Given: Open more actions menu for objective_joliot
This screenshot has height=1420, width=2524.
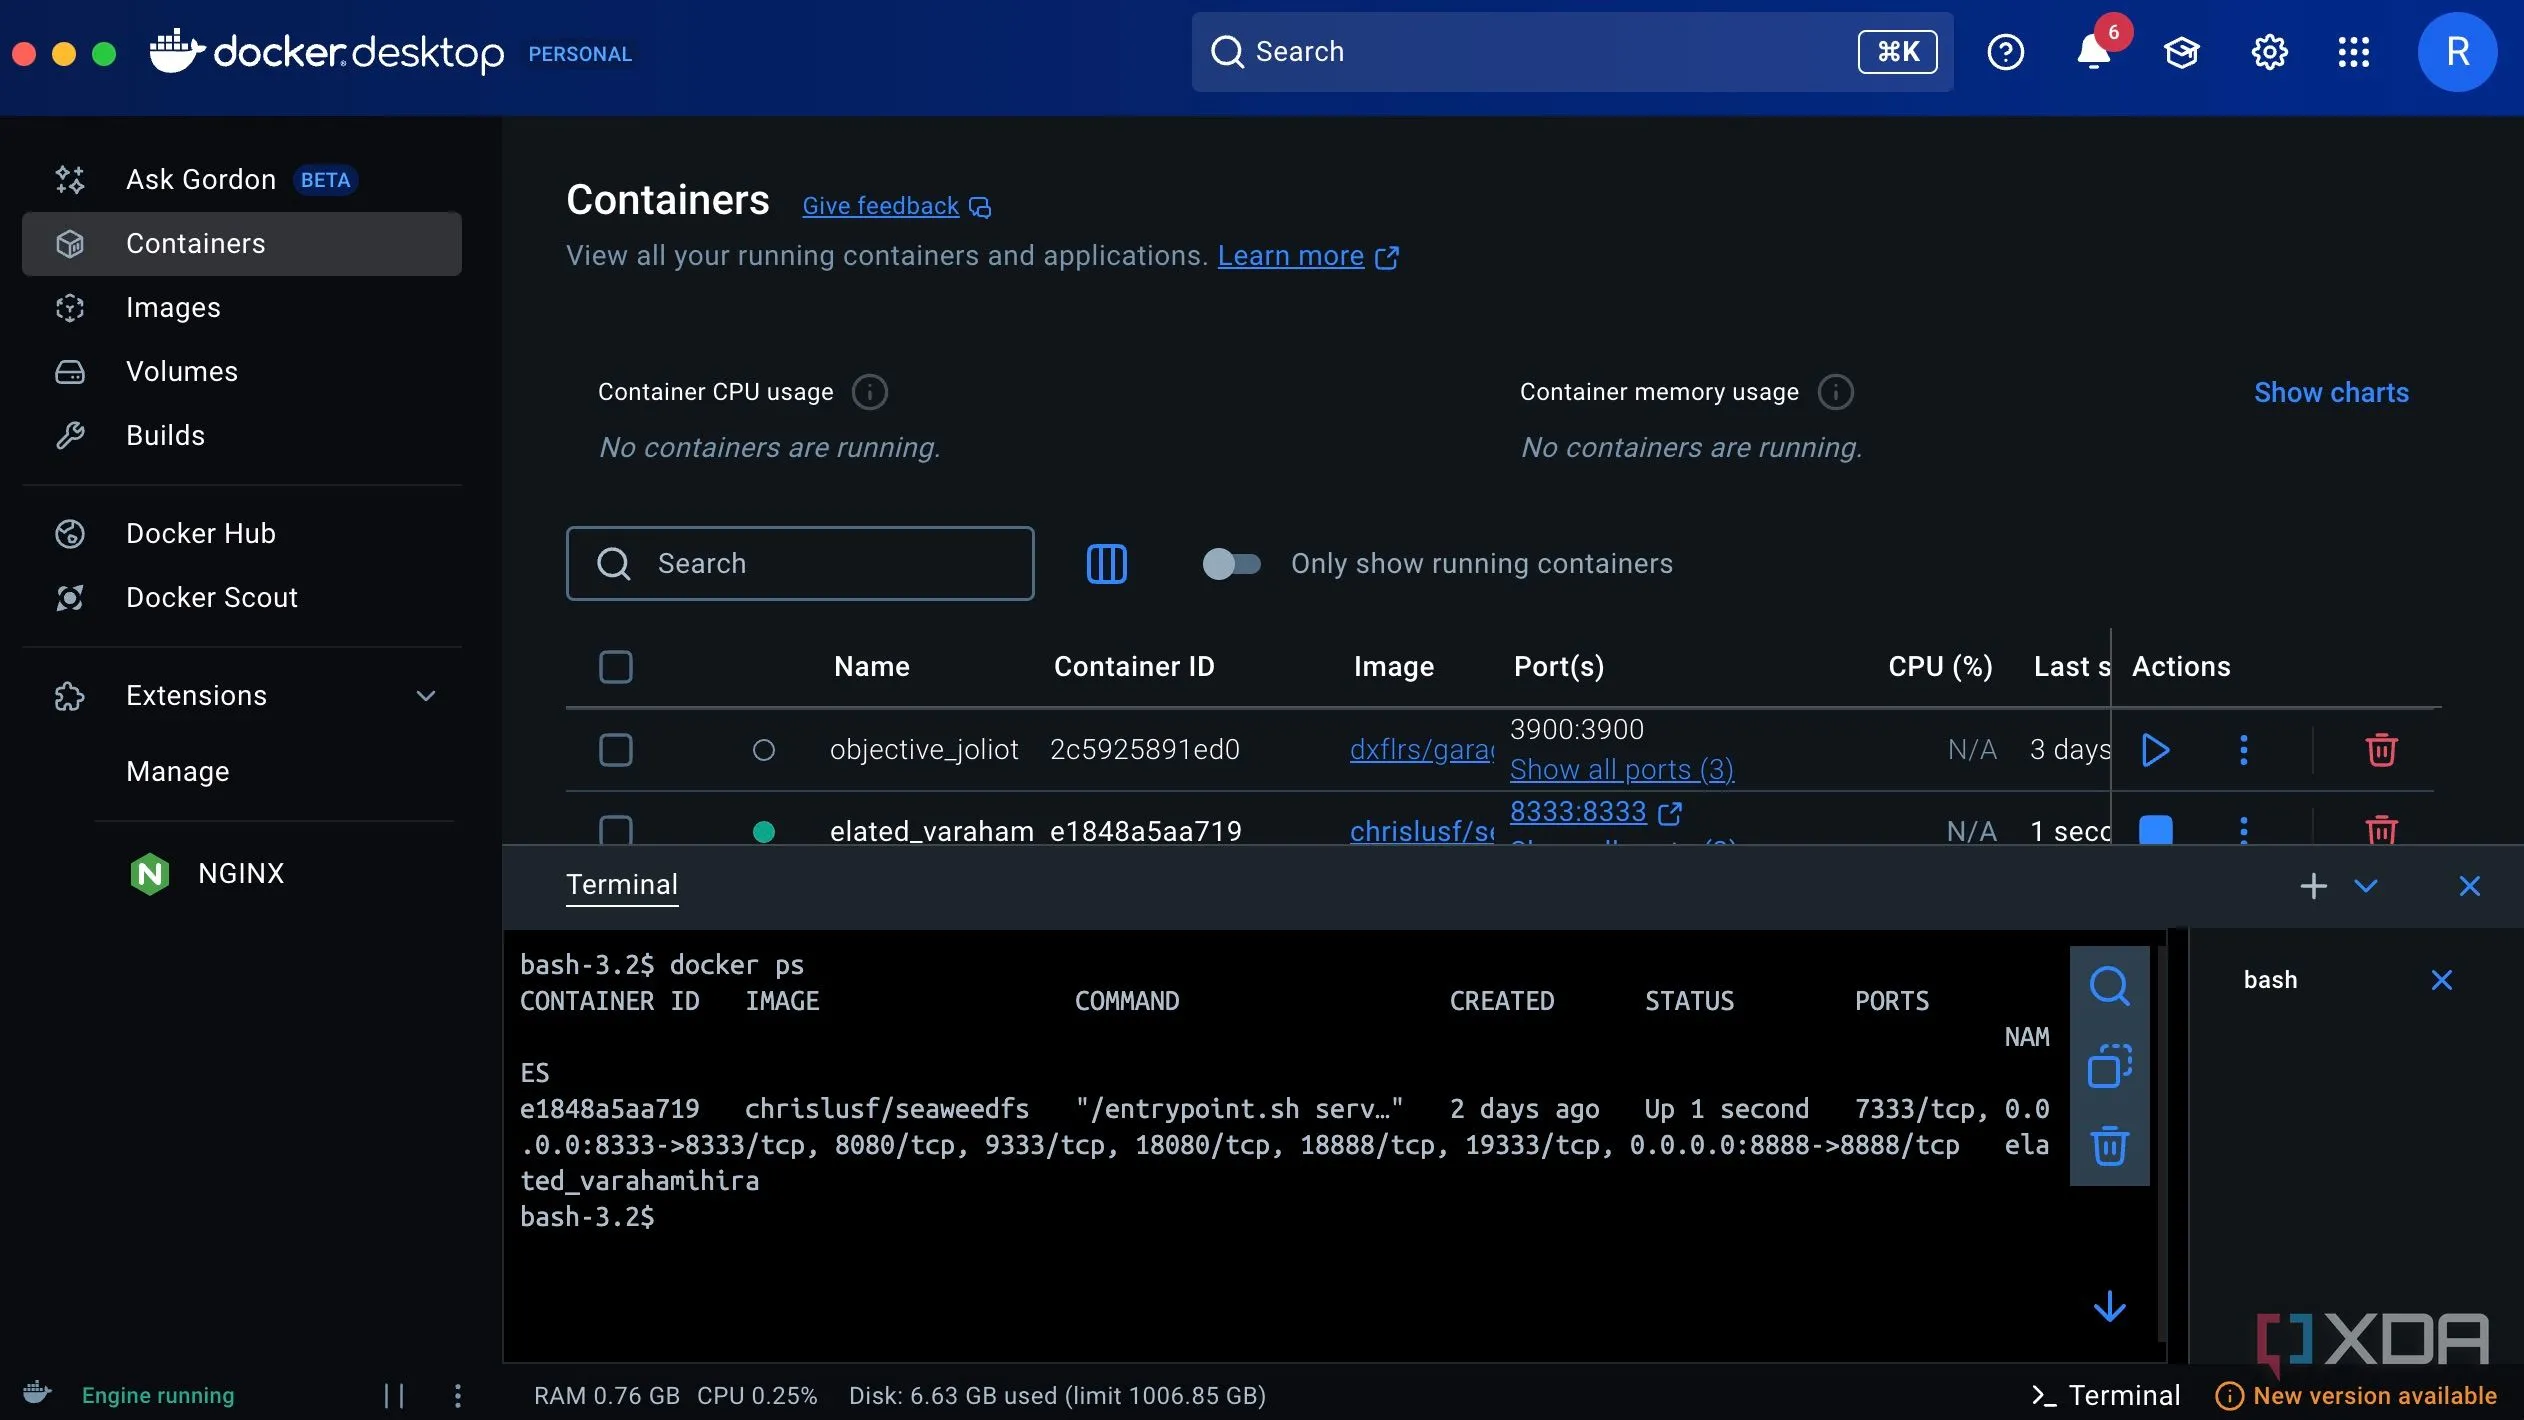Looking at the screenshot, I should [x=2243, y=750].
